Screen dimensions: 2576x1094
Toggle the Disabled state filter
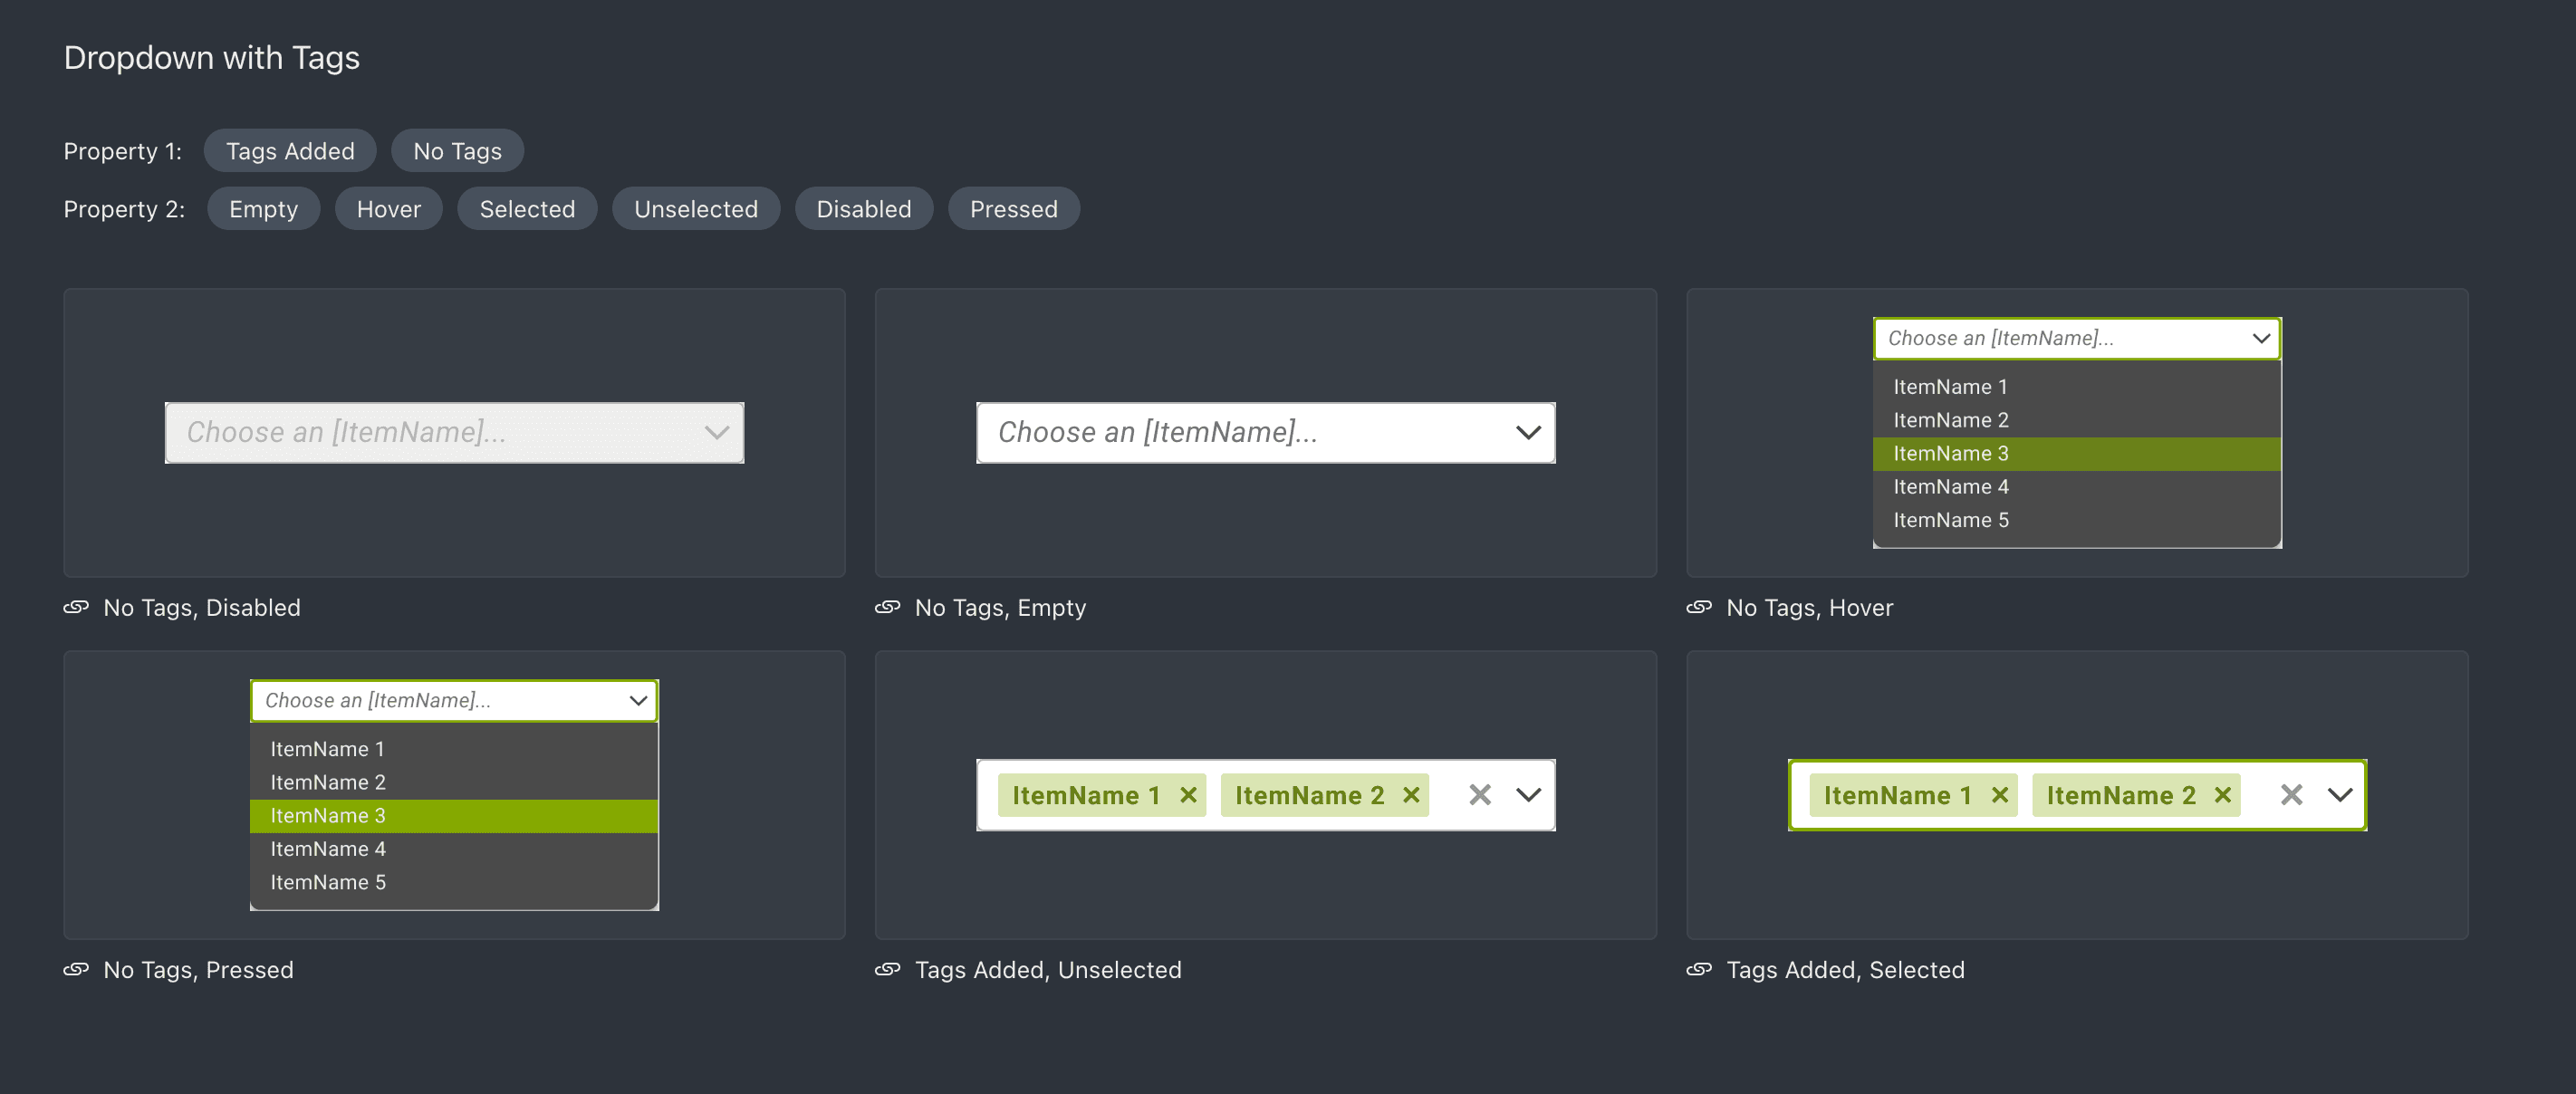[864, 209]
